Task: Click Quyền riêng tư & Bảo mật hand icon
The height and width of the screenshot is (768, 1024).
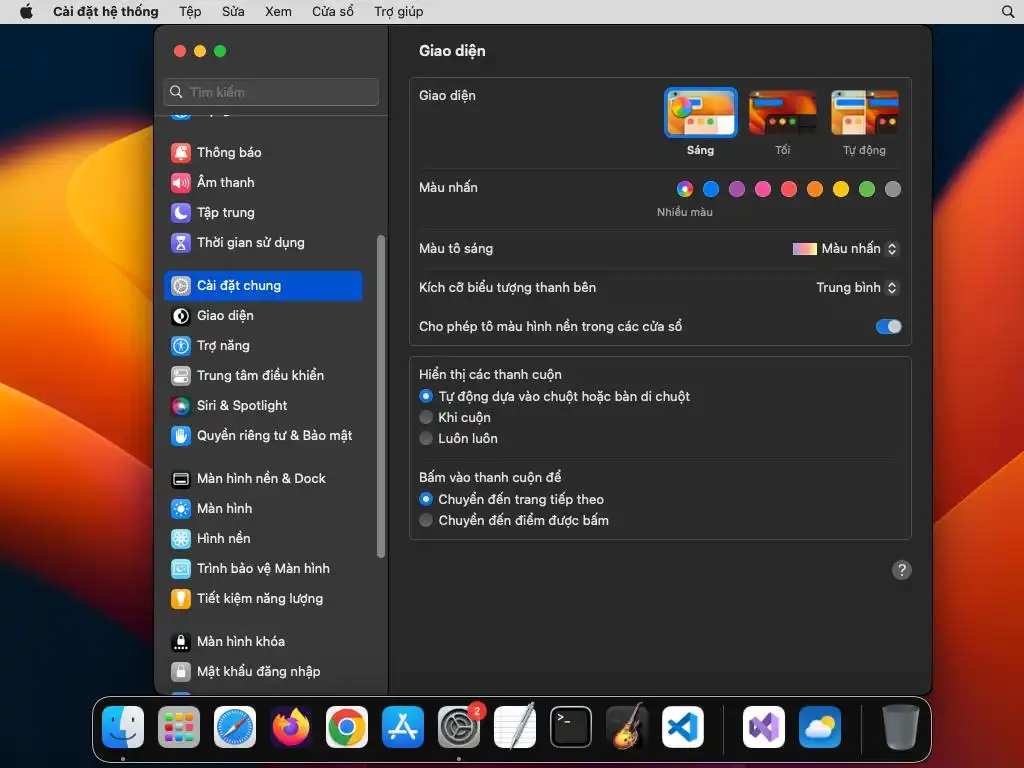Action: click(181, 436)
